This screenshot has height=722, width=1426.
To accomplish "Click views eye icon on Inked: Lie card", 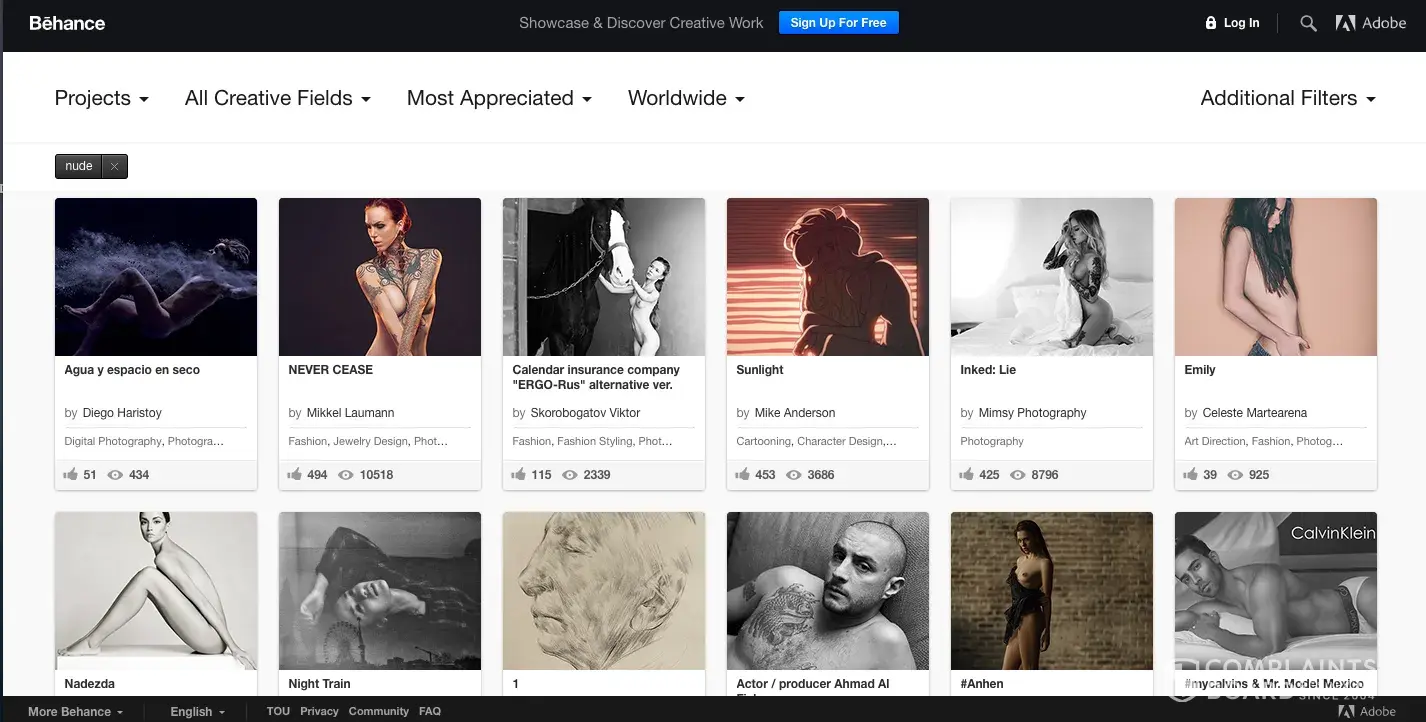I will coord(1018,475).
